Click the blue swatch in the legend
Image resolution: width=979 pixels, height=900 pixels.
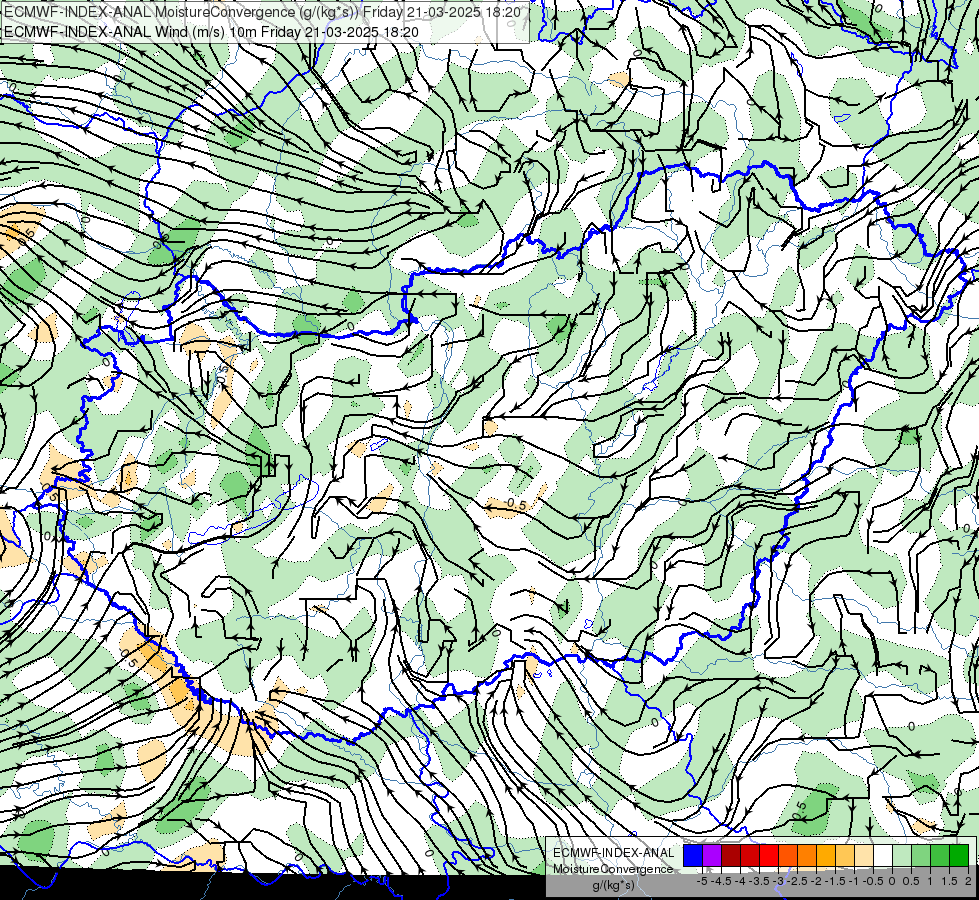[693, 856]
